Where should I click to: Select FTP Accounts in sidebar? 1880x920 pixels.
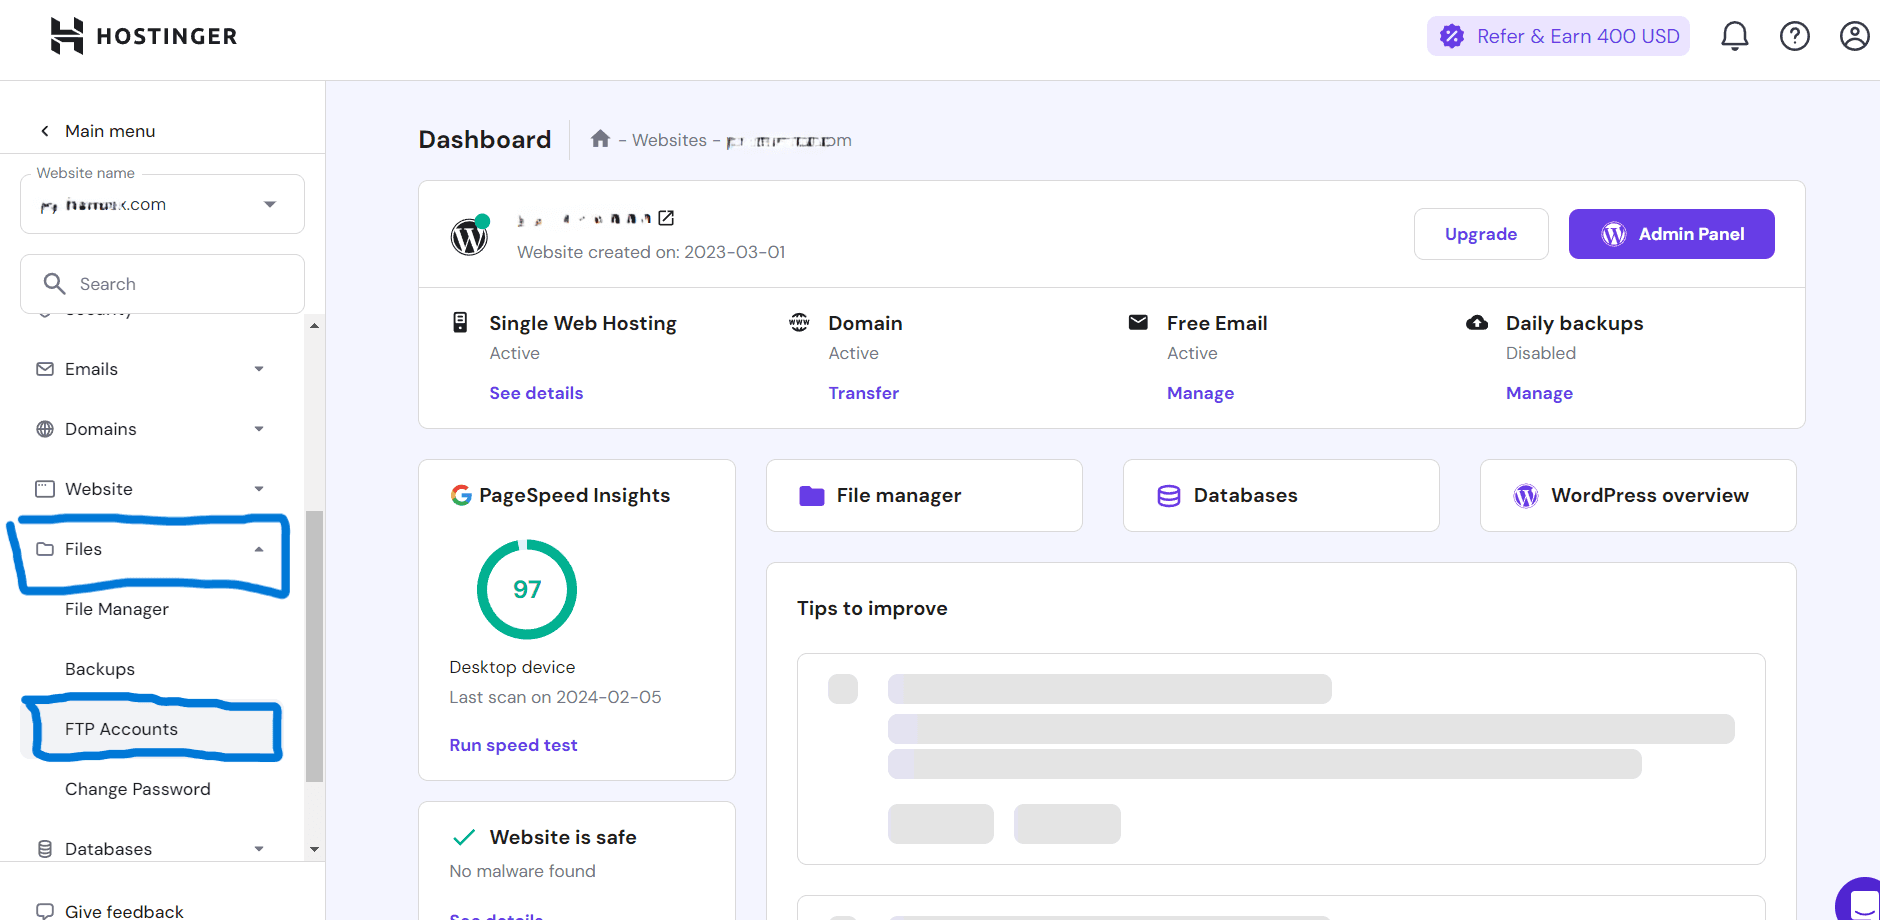121,729
